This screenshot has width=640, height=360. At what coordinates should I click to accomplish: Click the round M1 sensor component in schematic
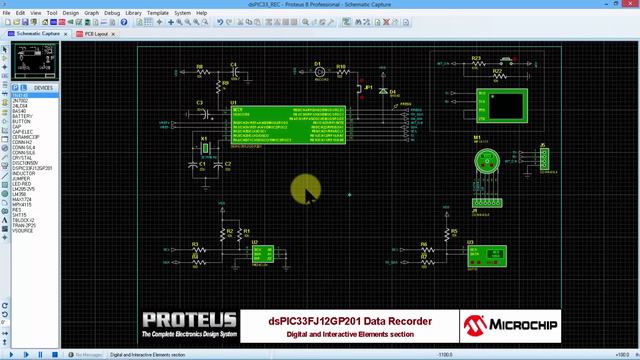pos(487,161)
